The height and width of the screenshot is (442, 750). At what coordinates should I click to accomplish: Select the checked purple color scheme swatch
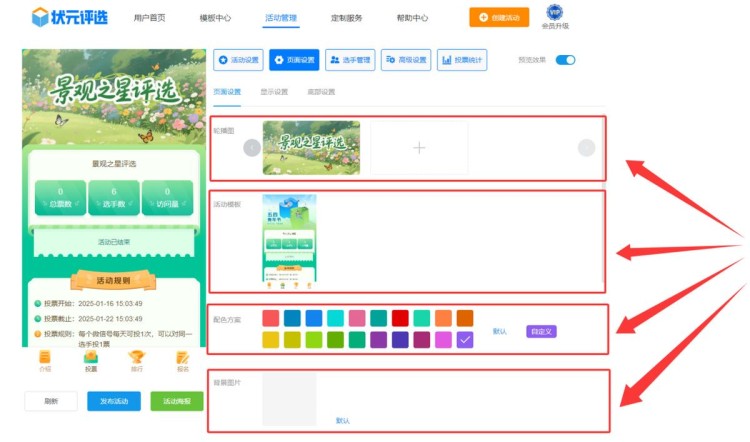[465, 340]
